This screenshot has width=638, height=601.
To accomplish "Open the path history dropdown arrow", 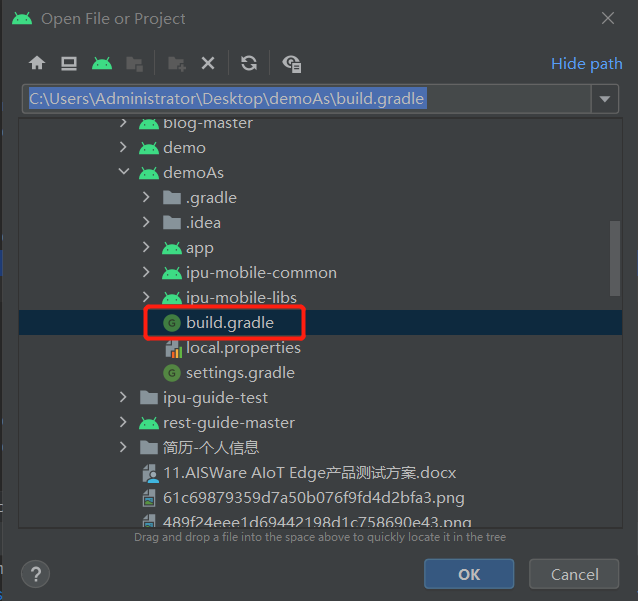I will 604,99.
